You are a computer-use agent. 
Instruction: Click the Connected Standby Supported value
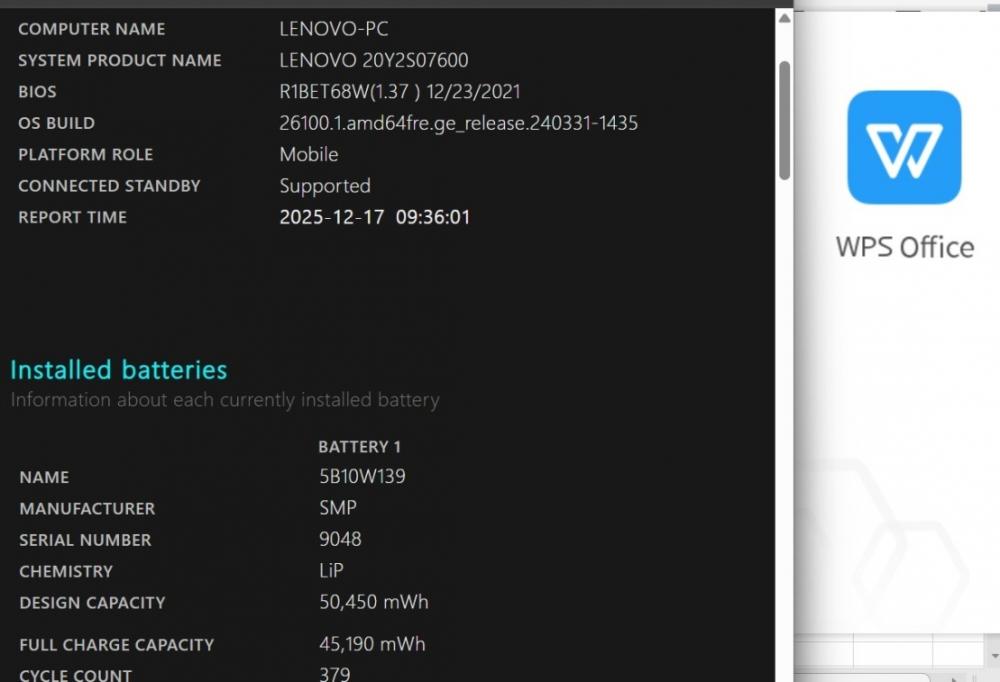pyautogui.click(x=325, y=186)
